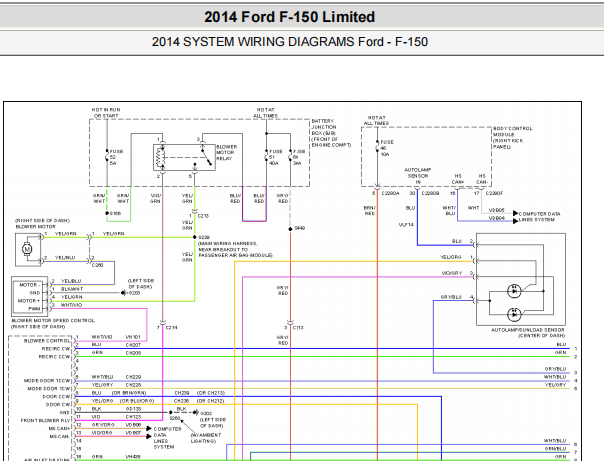Click the relay switch contact symbol

tap(206, 157)
